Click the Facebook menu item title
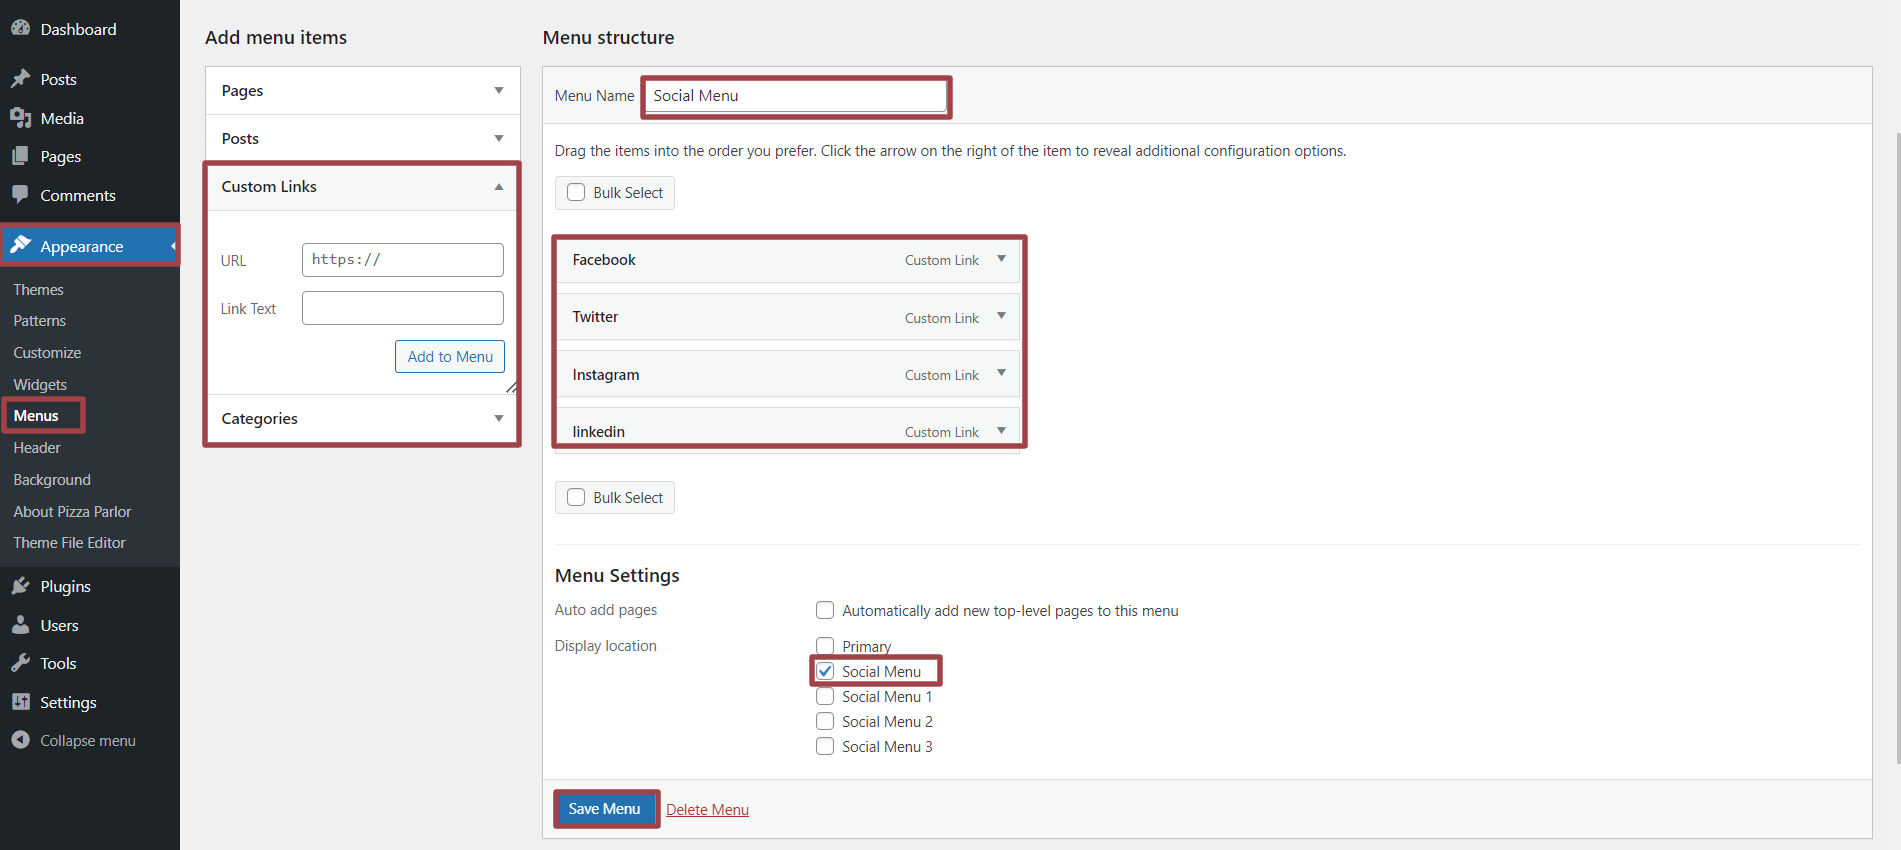 (x=603, y=260)
